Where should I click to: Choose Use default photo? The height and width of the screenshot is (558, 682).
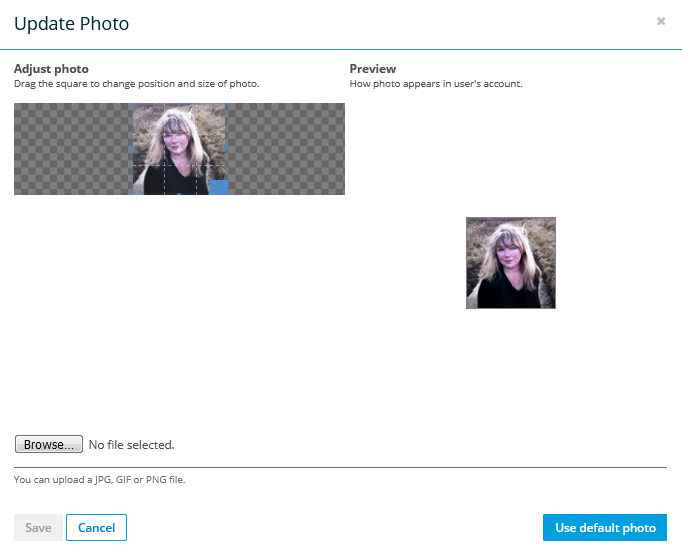[605, 527]
